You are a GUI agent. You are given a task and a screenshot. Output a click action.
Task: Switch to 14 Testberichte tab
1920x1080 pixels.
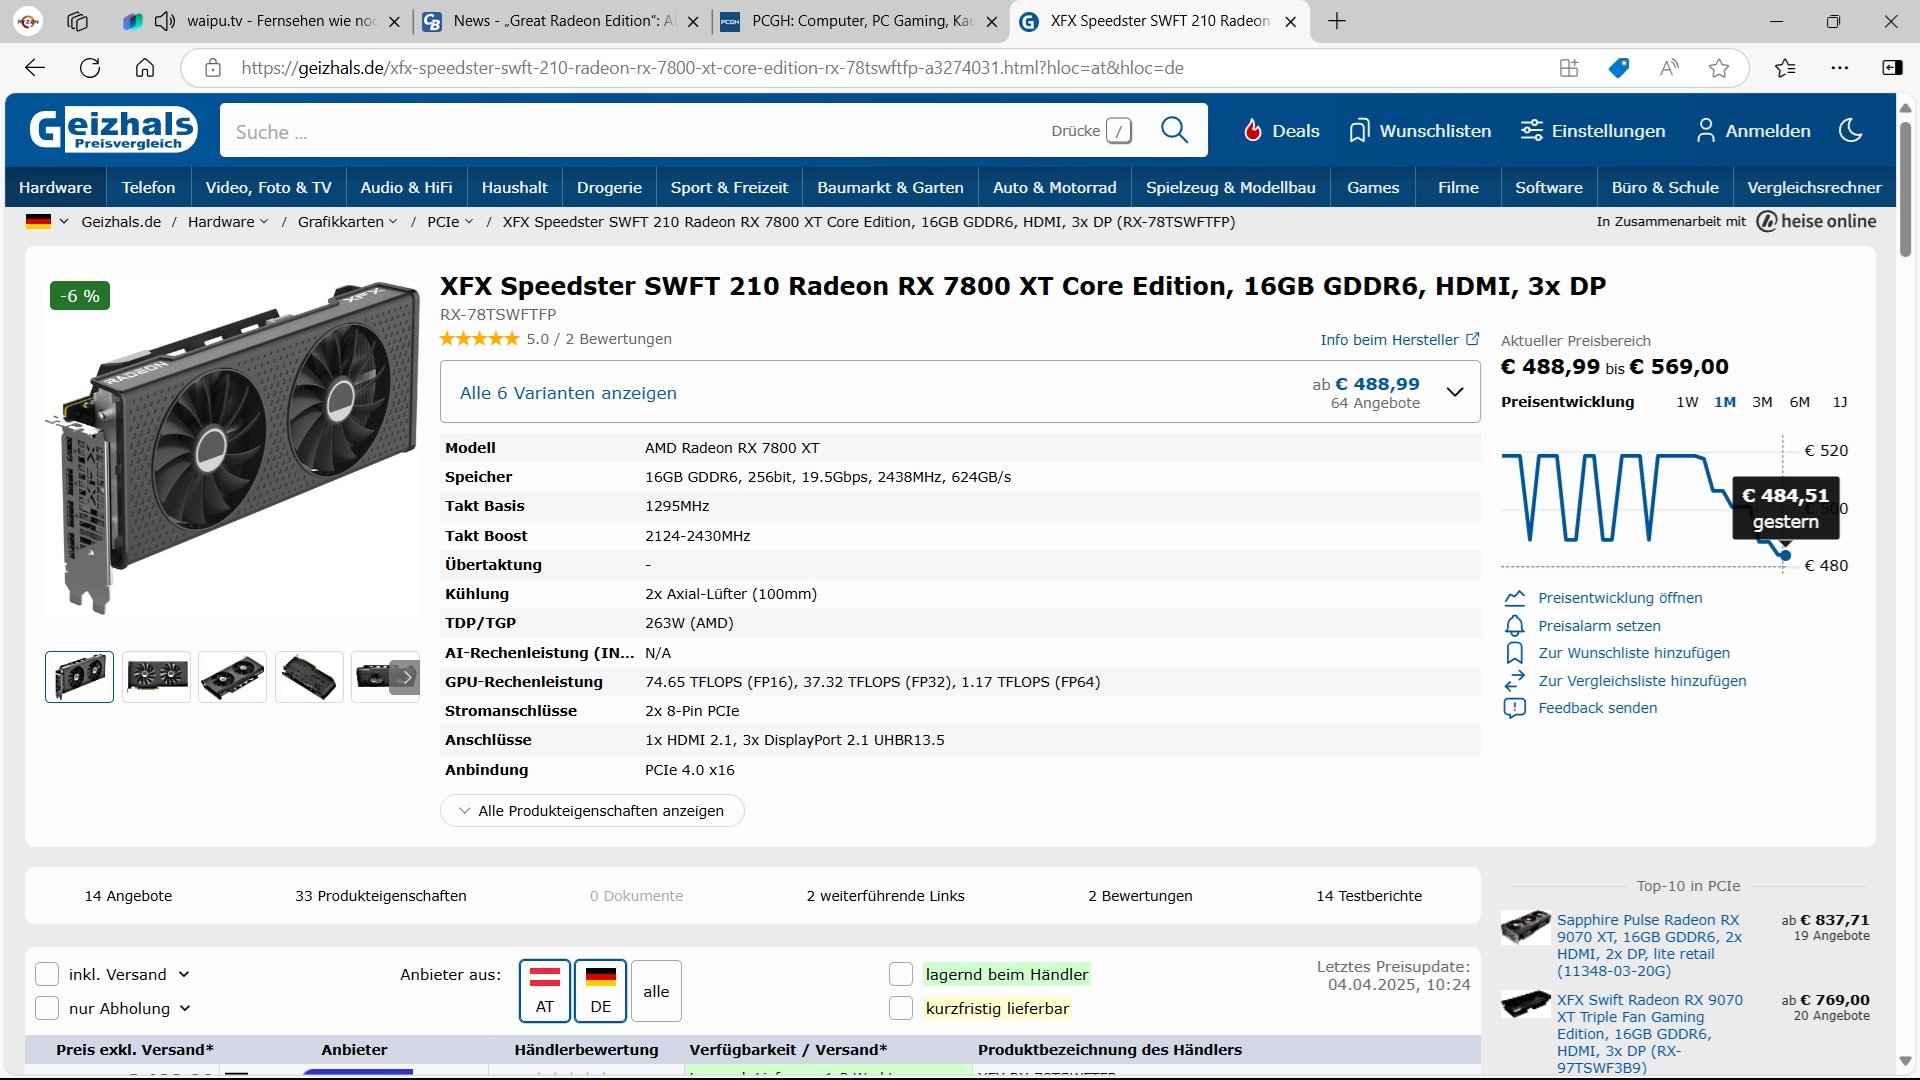[x=1368, y=896]
